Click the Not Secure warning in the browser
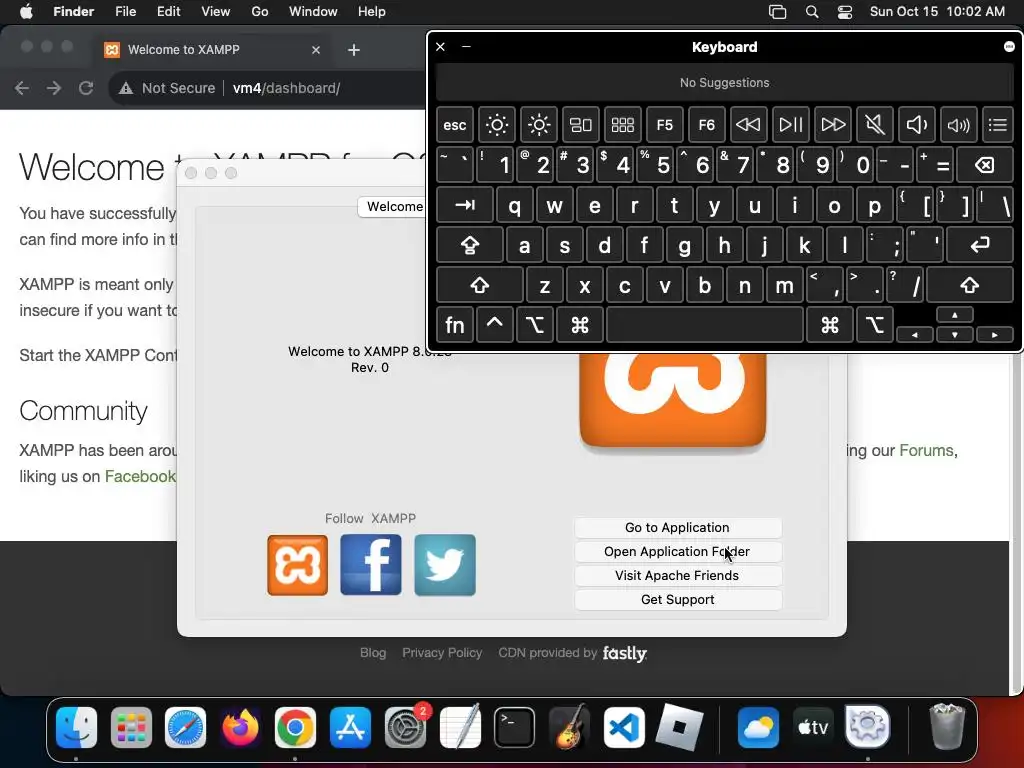 [167, 88]
